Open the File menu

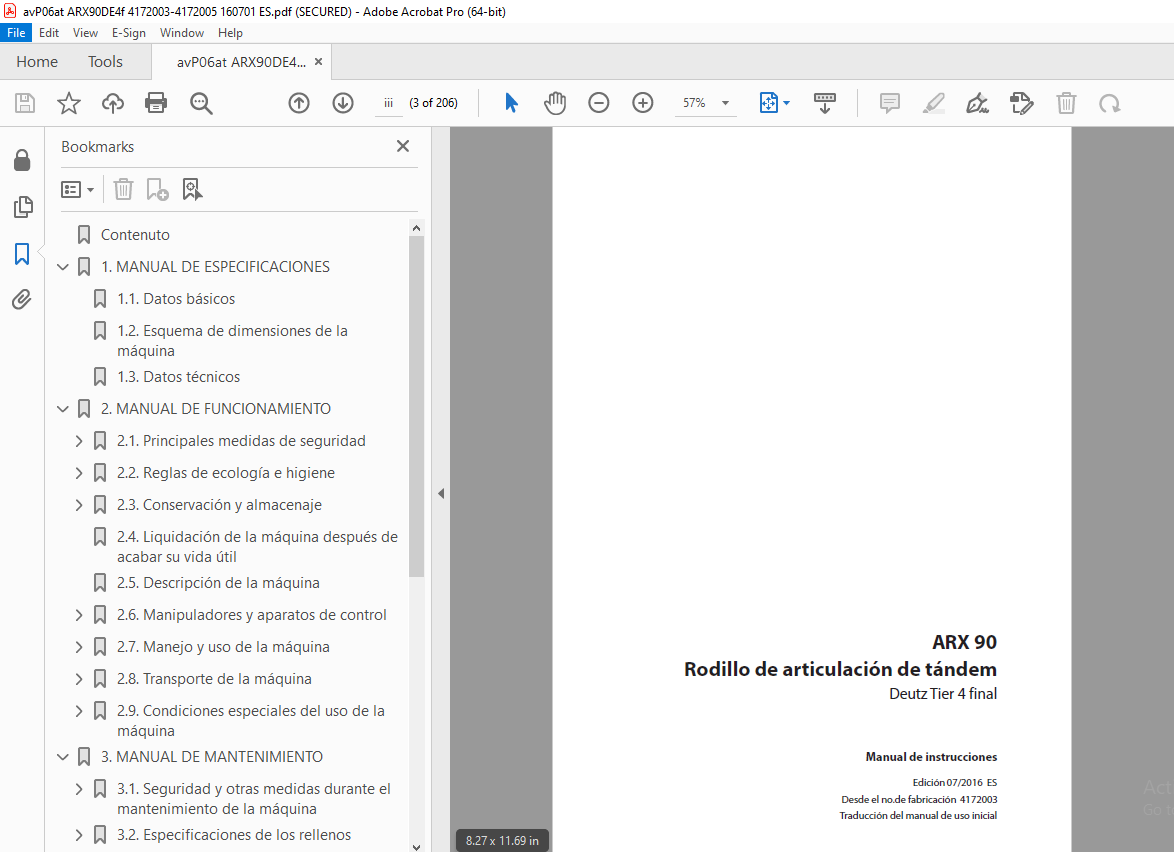point(16,33)
